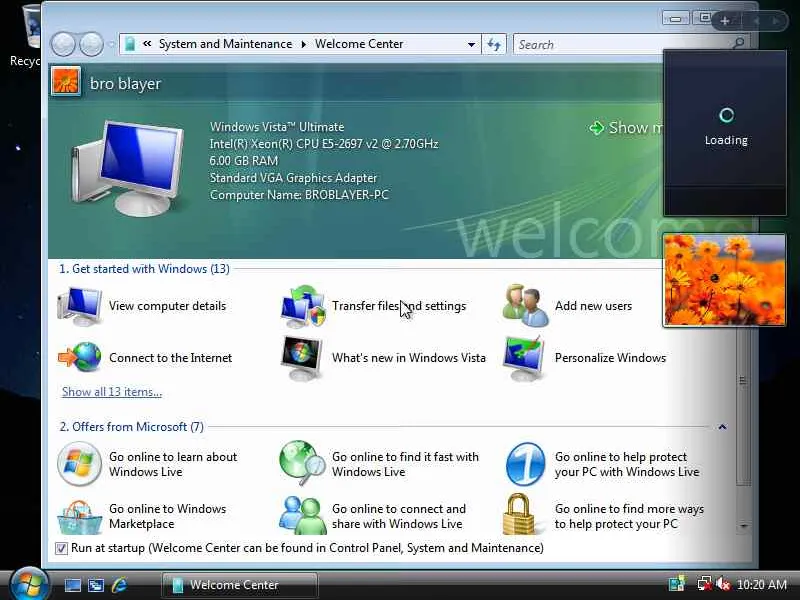Image resolution: width=800 pixels, height=600 pixels.
Task: Click the Computer Name: BROBLAYER-PC text
Action: click(299, 195)
